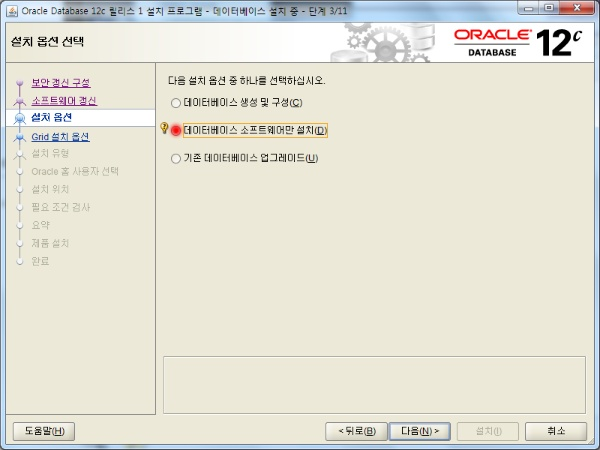
Task: Click the 기존 데이터베이스 업그레이드(U) label text
Action: click(x=251, y=158)
